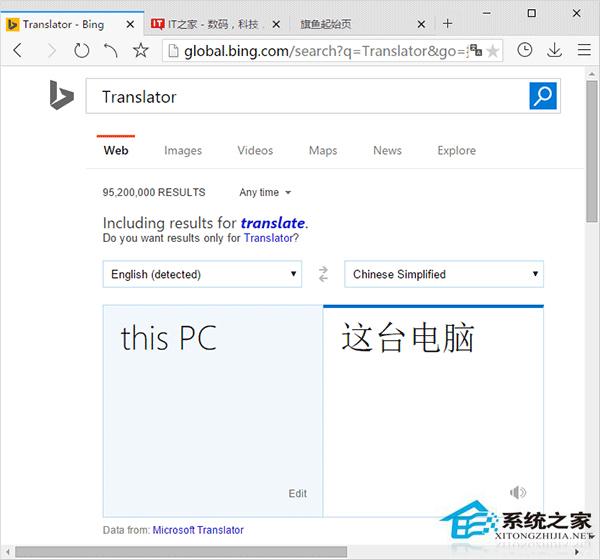Switch to Videos results
This screenshot has width=600, height=560.
coord(255,150)
